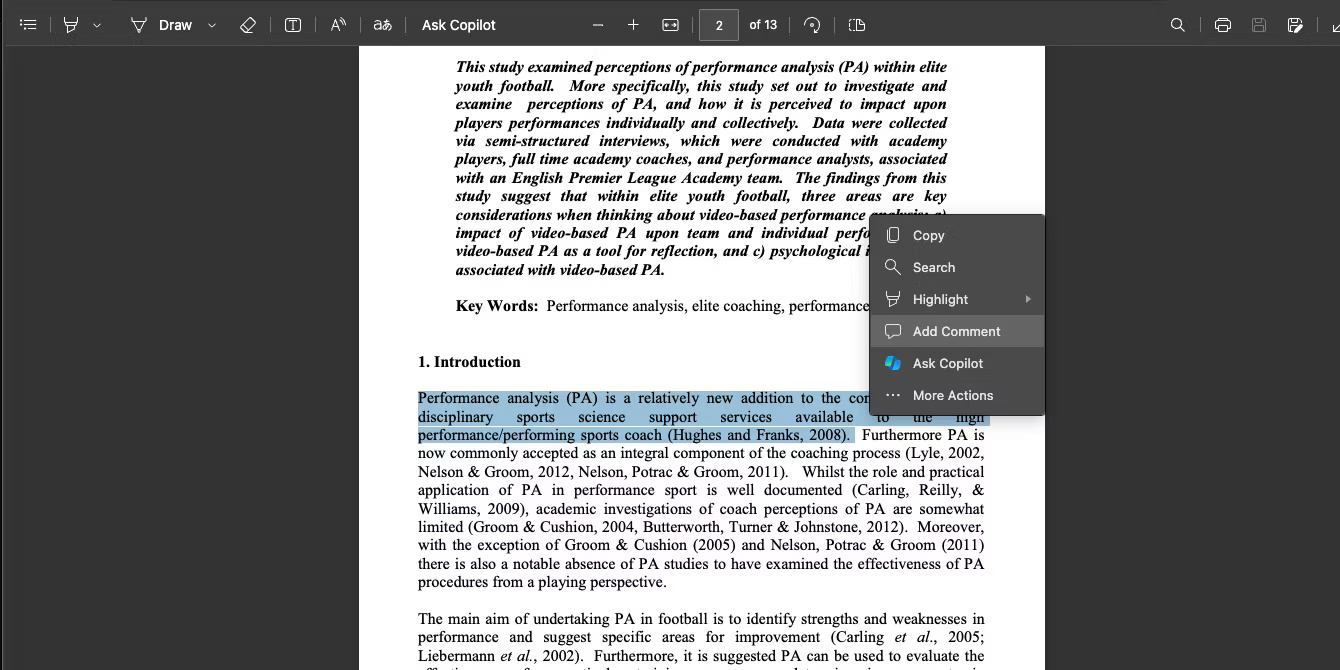Viewport: 1340px width, 670px height.
Task: Select Add Comment in context menu
Action: tap(957, 331)
